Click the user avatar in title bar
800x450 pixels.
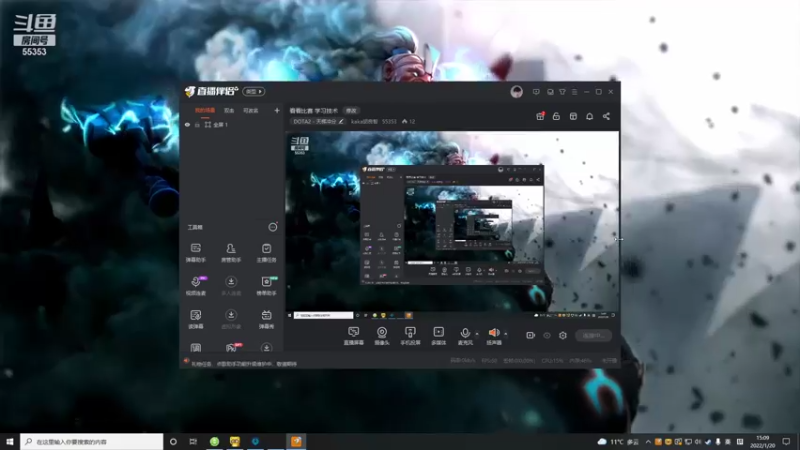516,92
